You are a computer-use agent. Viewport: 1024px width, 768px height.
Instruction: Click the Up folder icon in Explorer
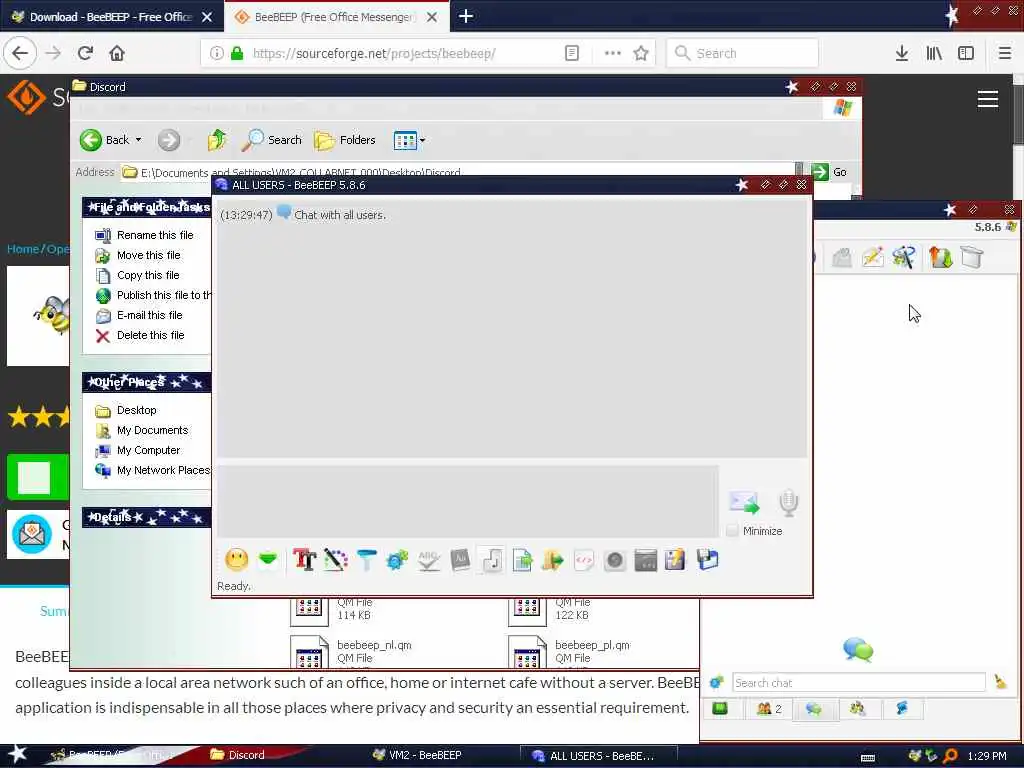click(217, 140)
